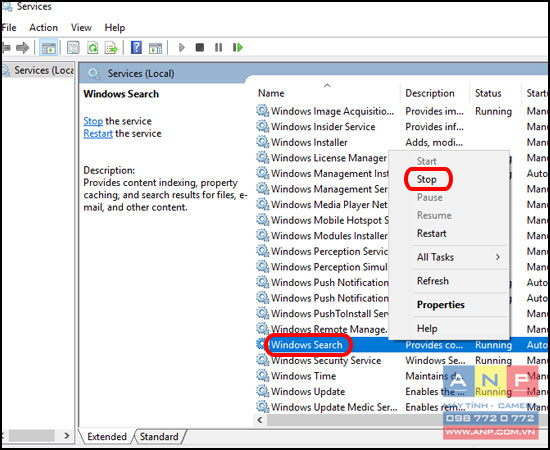The width and height of the screenshot is (550, 450).
Task: Click the Pause Service toolbar icon
Action: pyautogui.click(x=218, y=47)
